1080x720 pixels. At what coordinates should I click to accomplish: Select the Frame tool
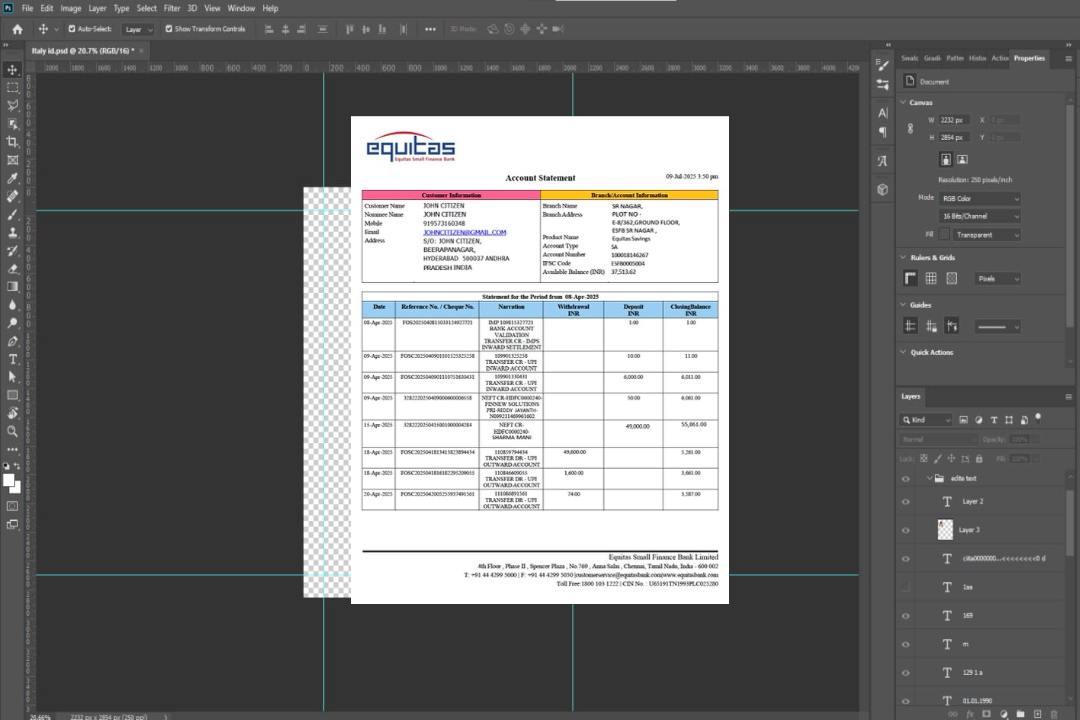pyautogui.click(x=12, y=160)
